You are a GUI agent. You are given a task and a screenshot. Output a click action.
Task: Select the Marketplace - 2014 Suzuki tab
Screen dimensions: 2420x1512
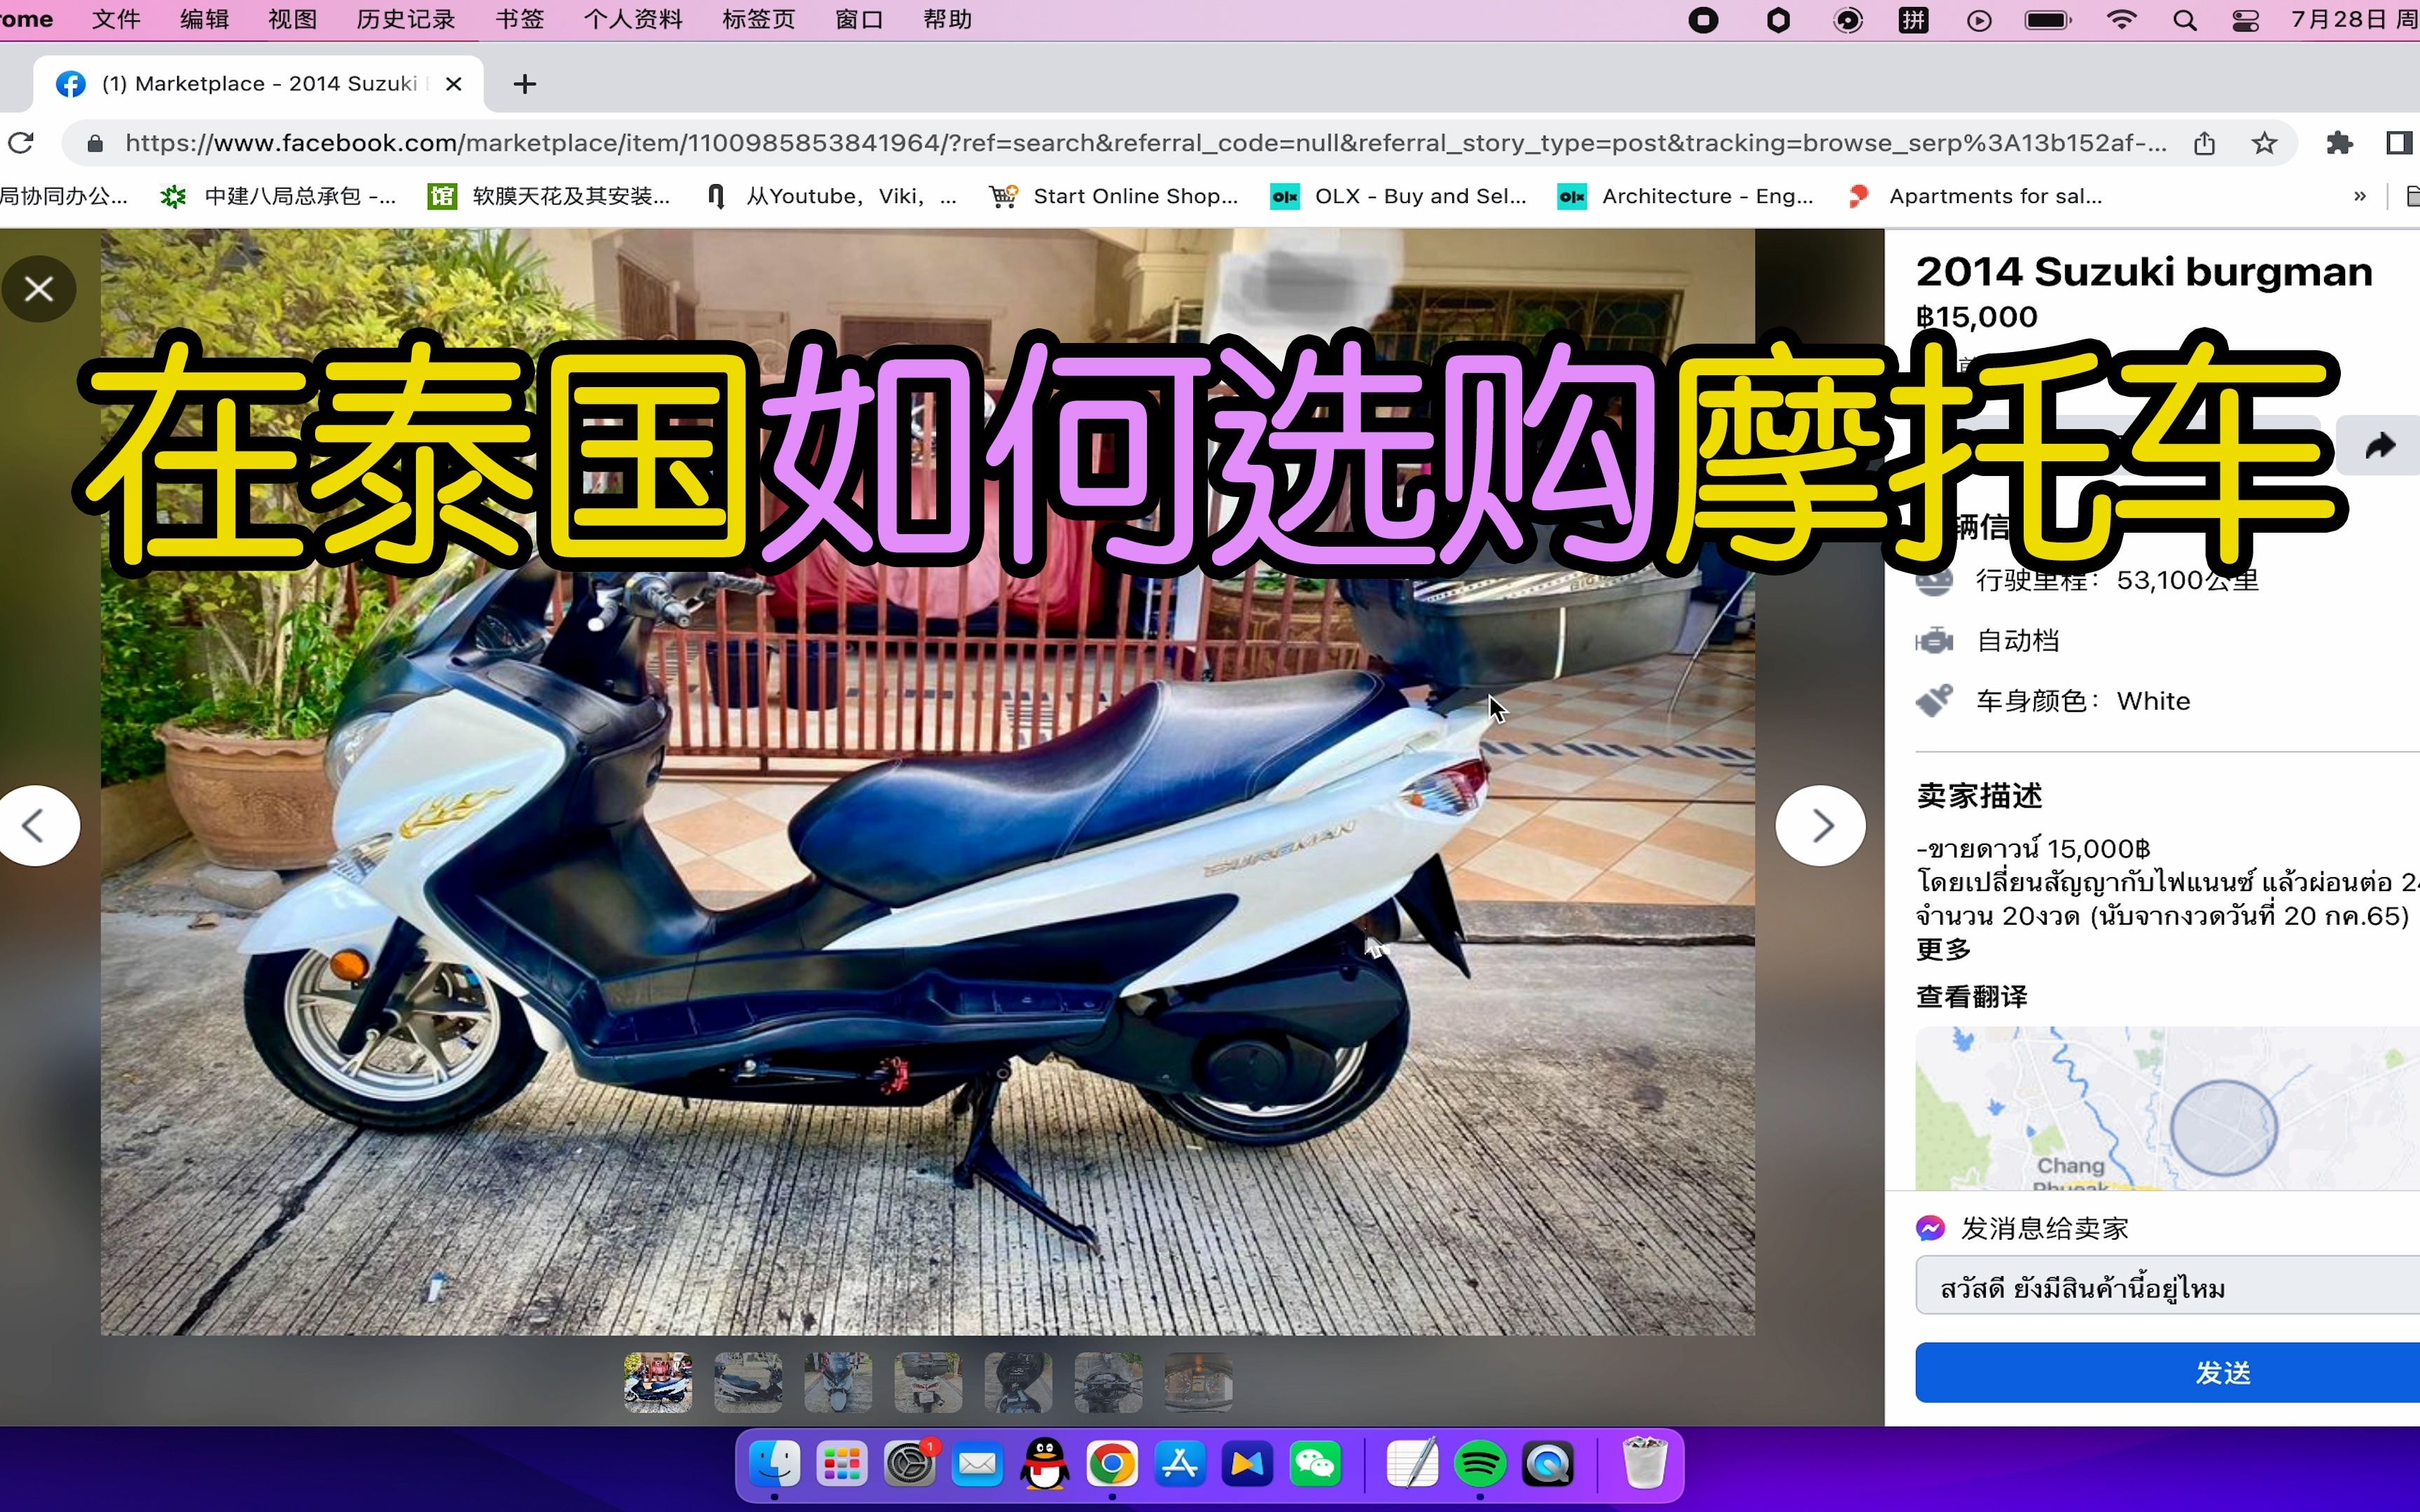point(258,84)
